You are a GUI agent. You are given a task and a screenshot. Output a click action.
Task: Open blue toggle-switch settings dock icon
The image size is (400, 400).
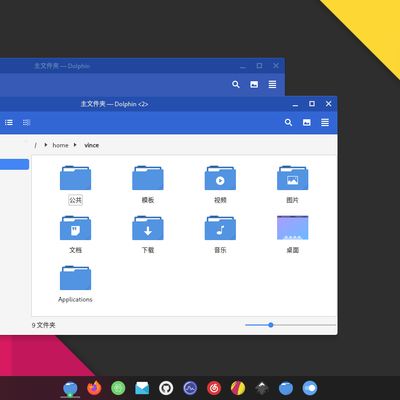click(x=310, y=388)
